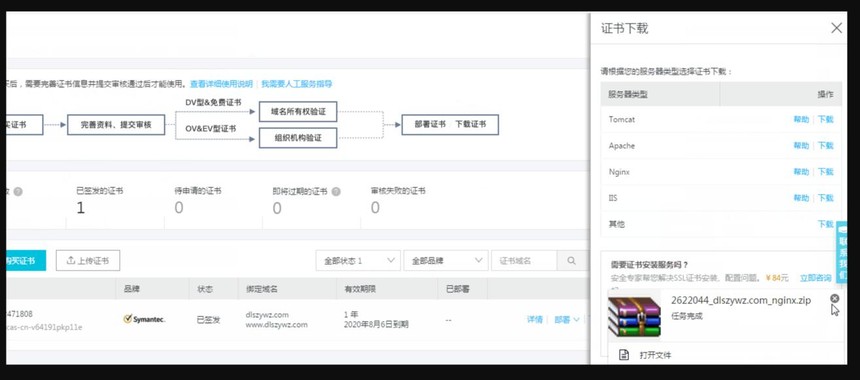Image resolution: width=860 pixels, height=380 pixels.
Task: Download the IIS certificate
Action: (825, 197)
